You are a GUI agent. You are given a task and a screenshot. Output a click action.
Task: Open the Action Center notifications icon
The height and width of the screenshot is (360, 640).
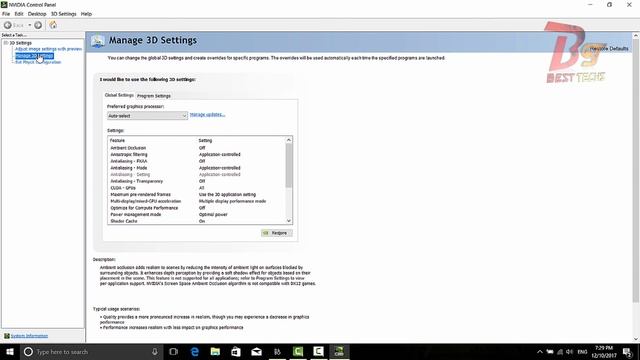click(x=627, y=352)
